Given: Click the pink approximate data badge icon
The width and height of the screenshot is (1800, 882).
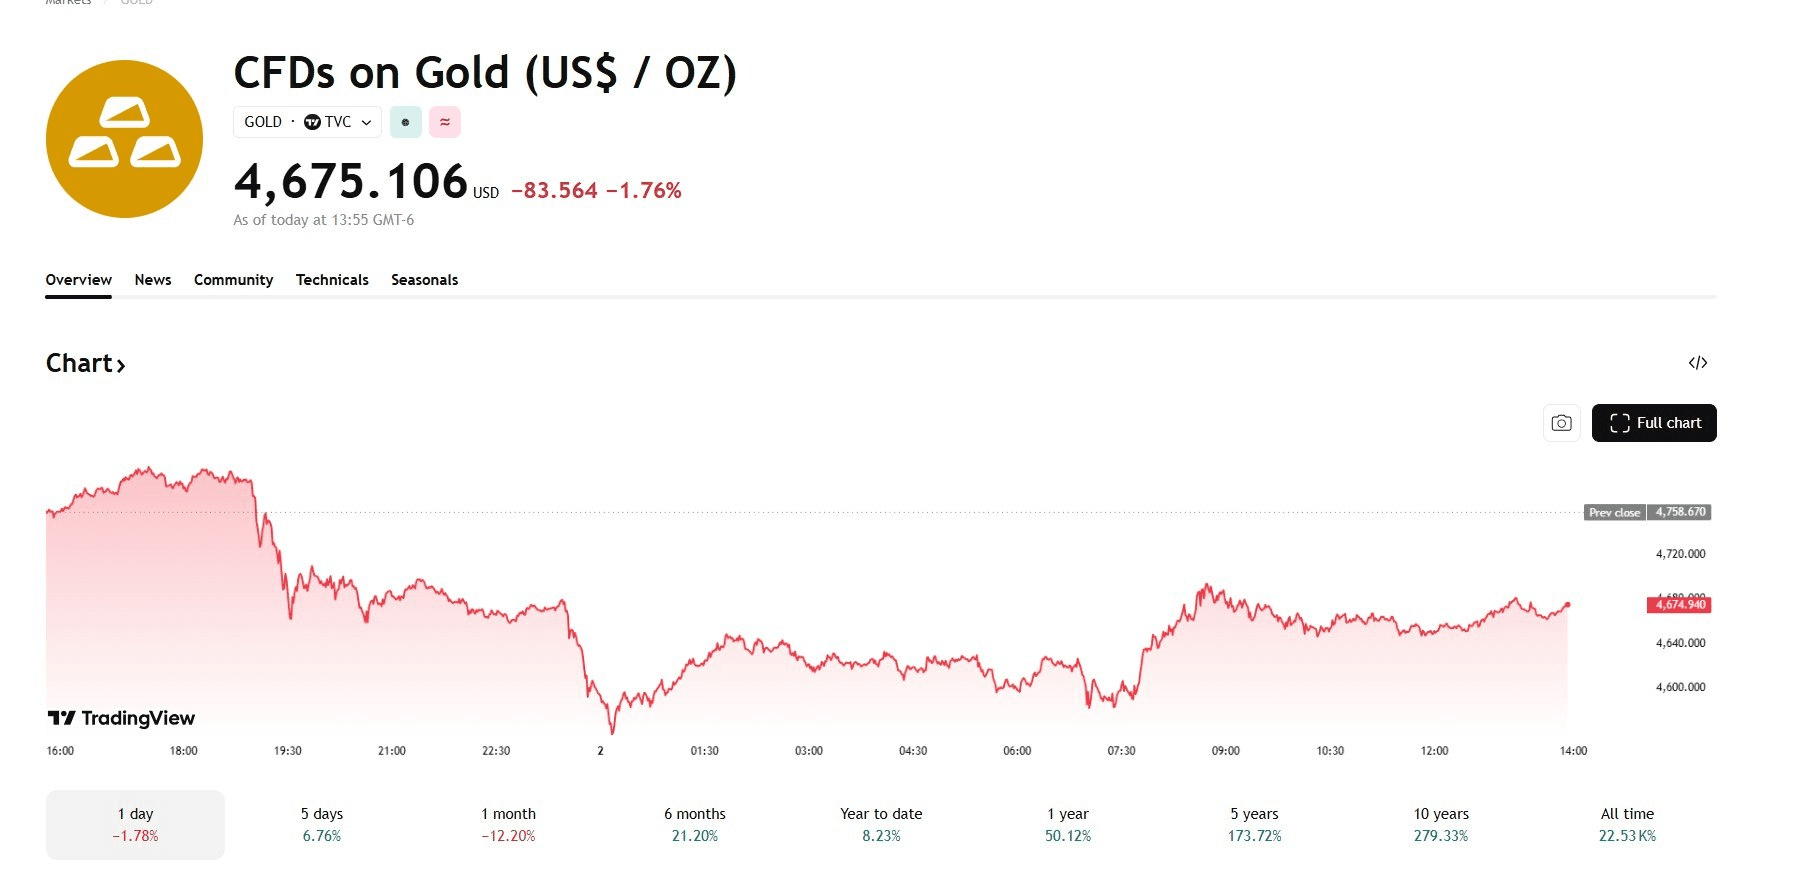Looking at the screenshot, I should pos(445,122).
